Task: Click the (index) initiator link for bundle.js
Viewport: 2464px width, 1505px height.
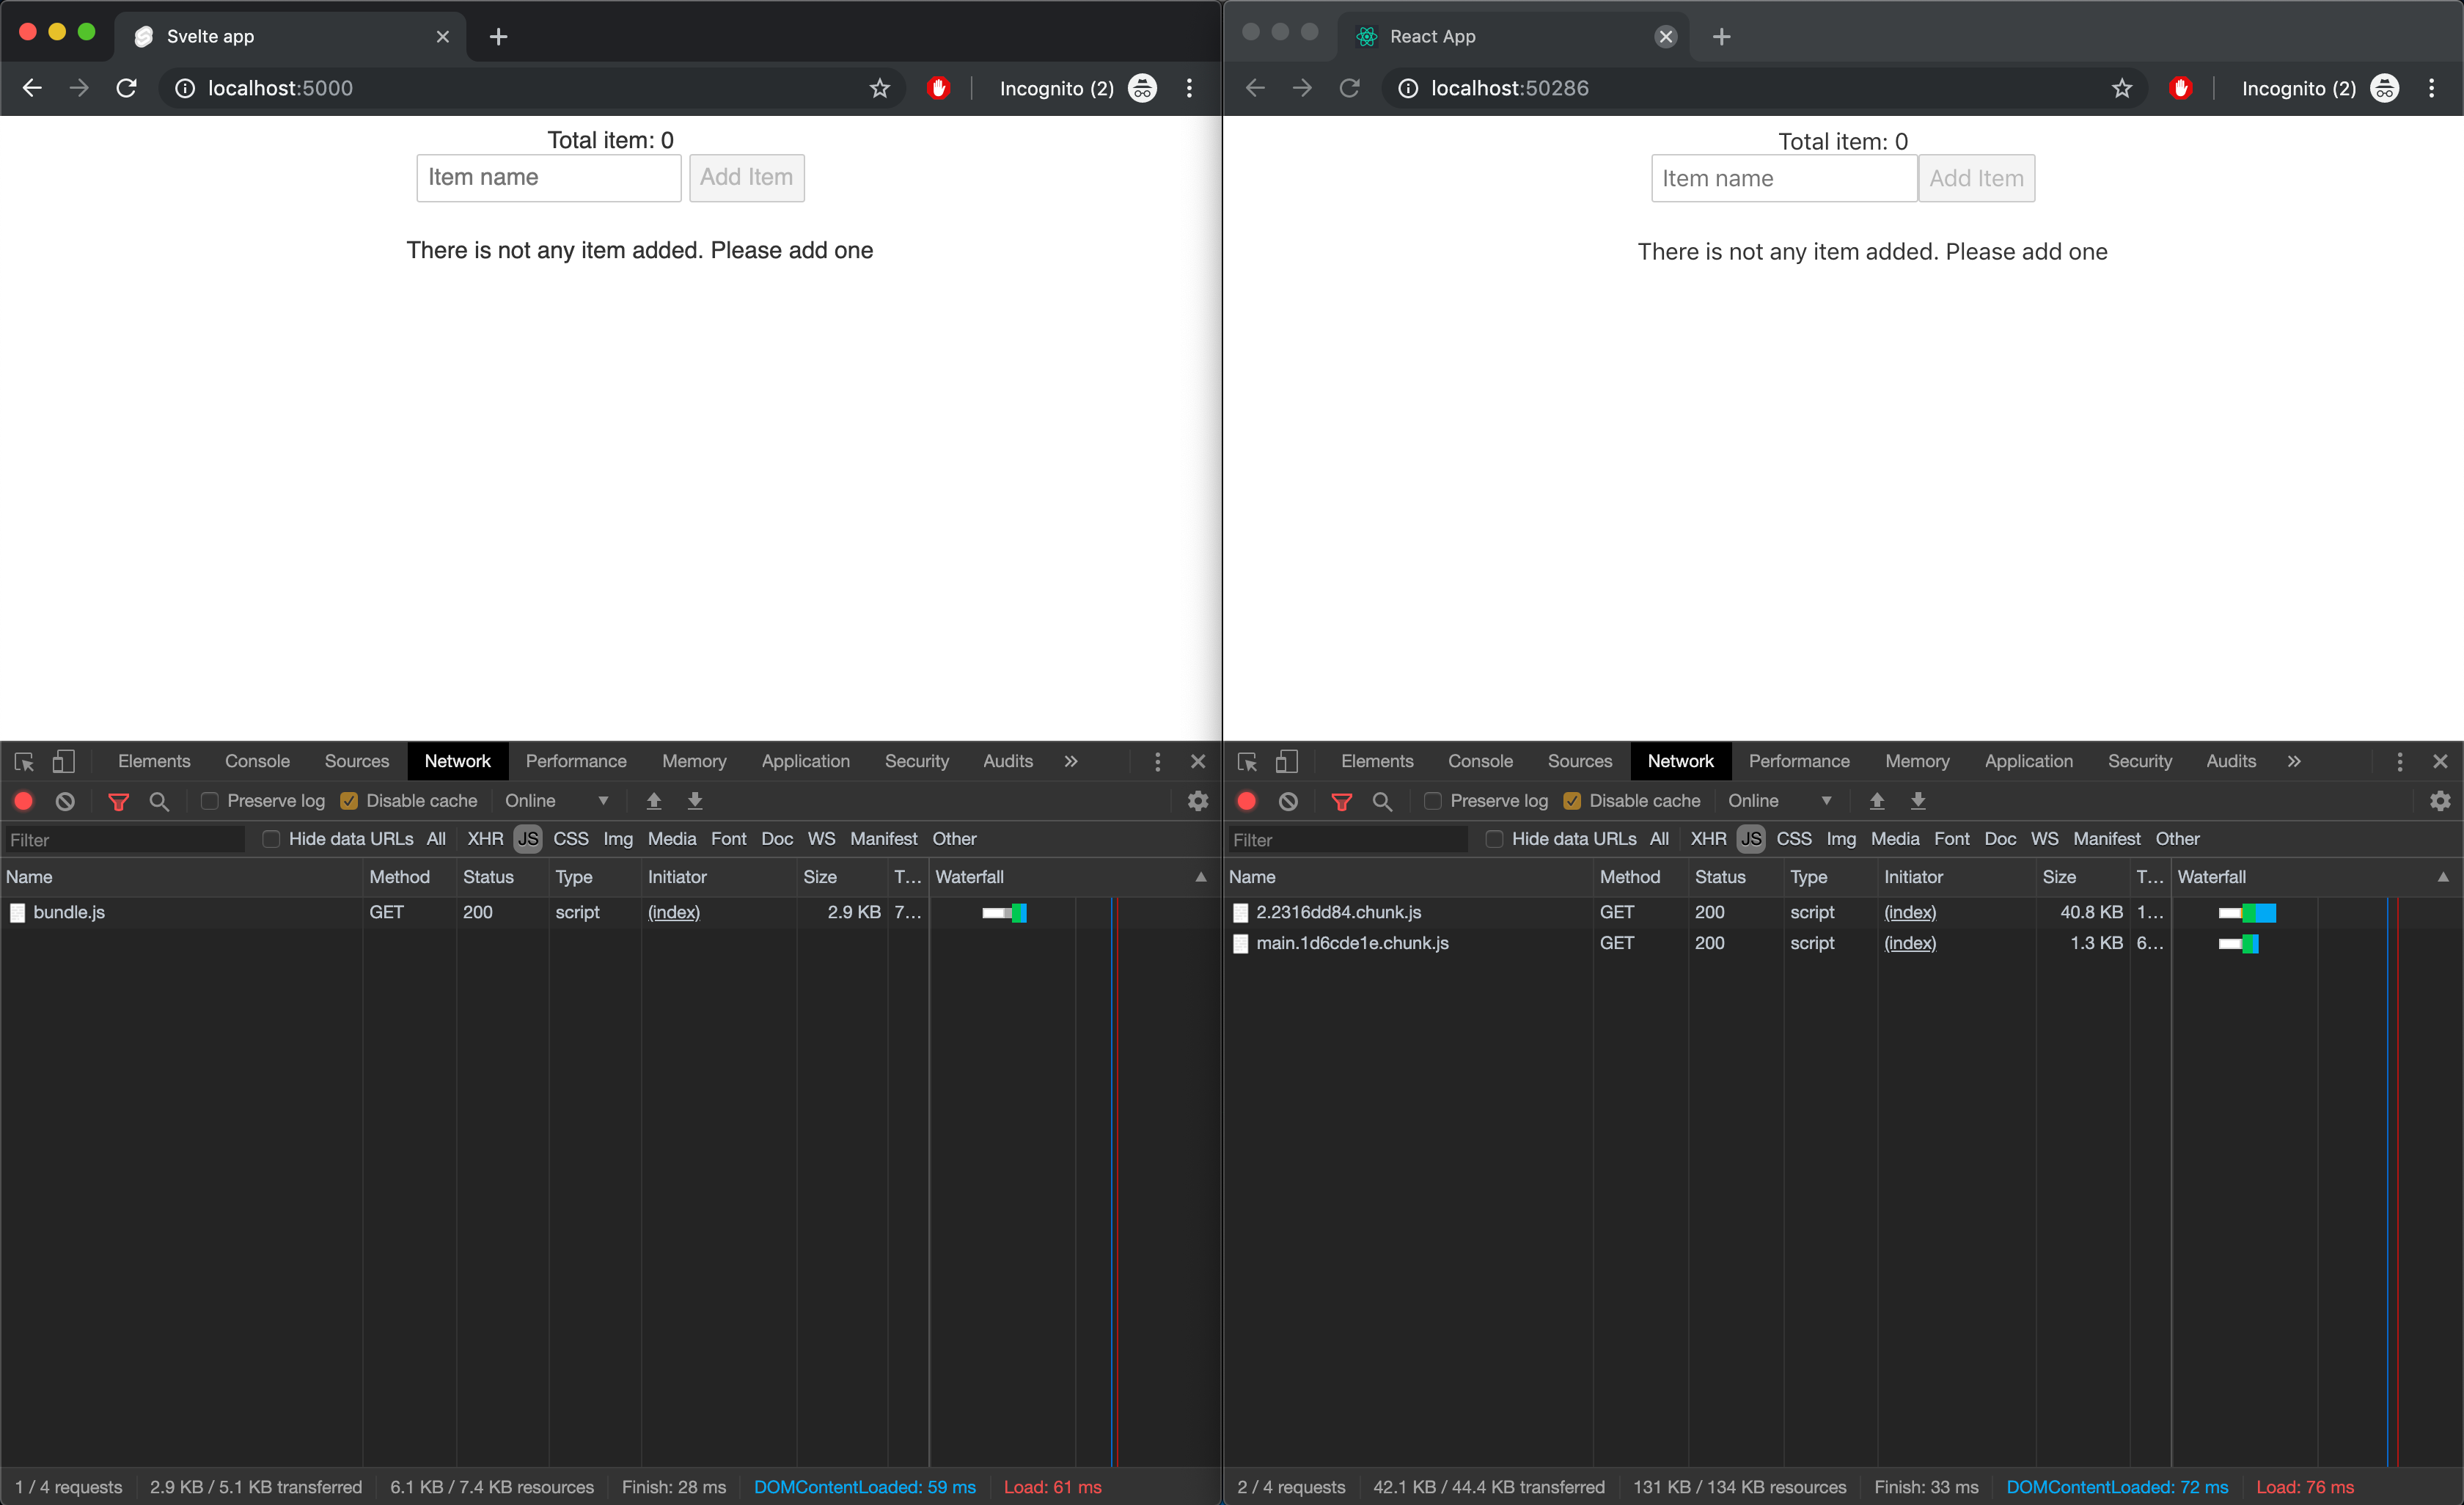Action: (673, 912)
